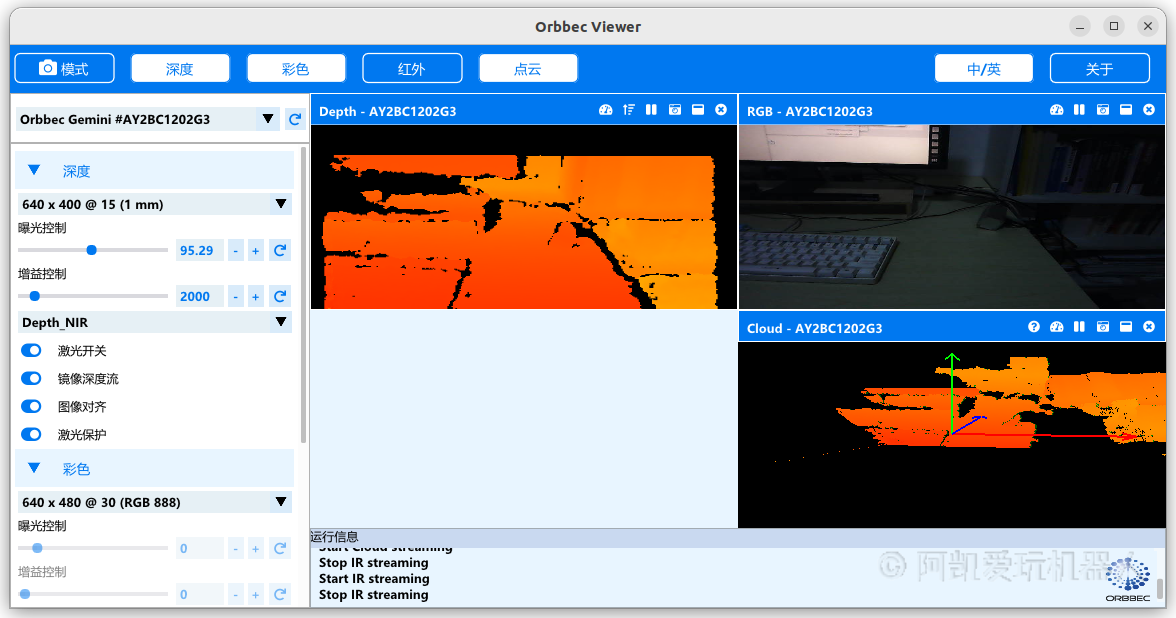
Task: Increase color exposure with the plus button
Action: tap(256, 549)
